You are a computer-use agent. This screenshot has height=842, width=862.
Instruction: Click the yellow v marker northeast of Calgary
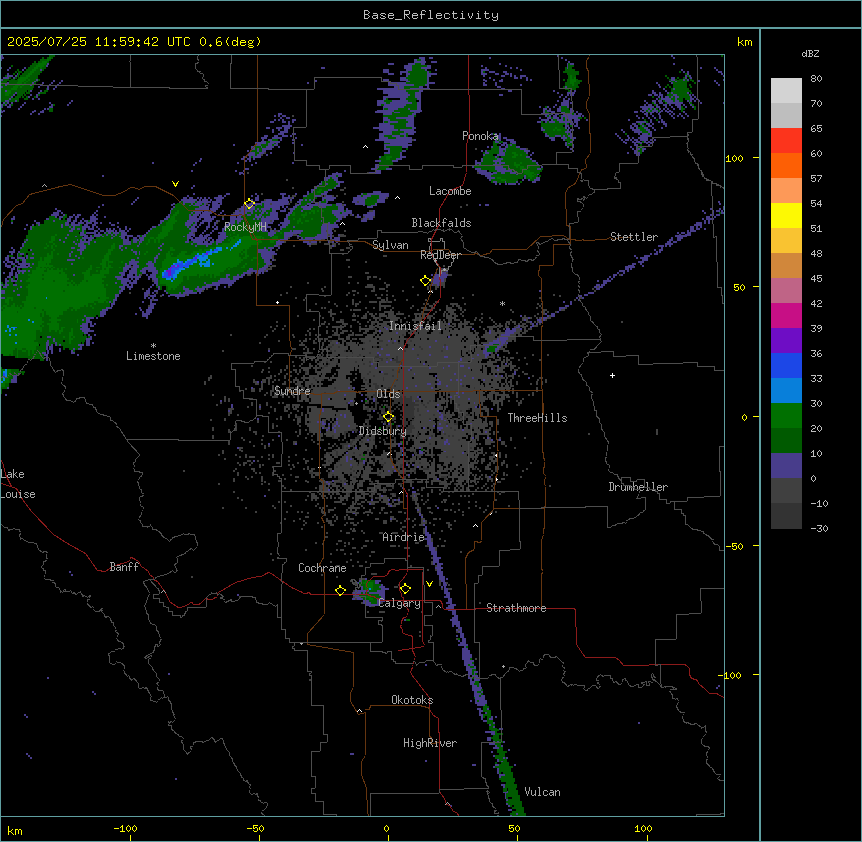tap(429, 584)
